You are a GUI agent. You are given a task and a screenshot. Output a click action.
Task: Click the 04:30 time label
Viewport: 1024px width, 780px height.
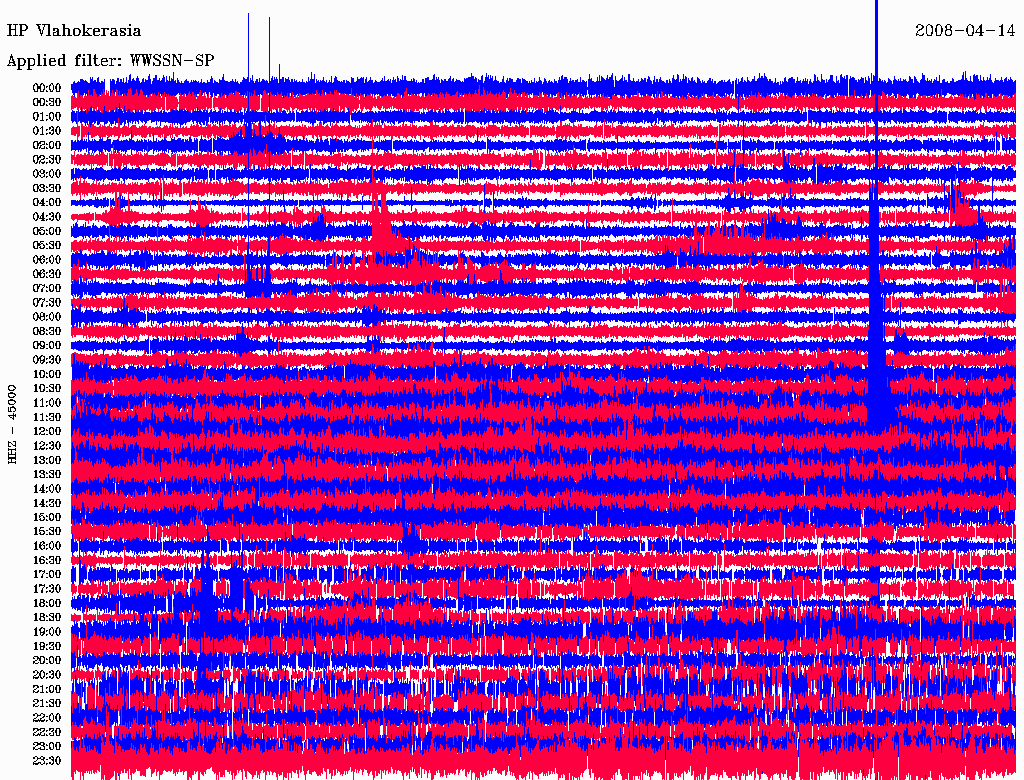(x=47, y=217)
